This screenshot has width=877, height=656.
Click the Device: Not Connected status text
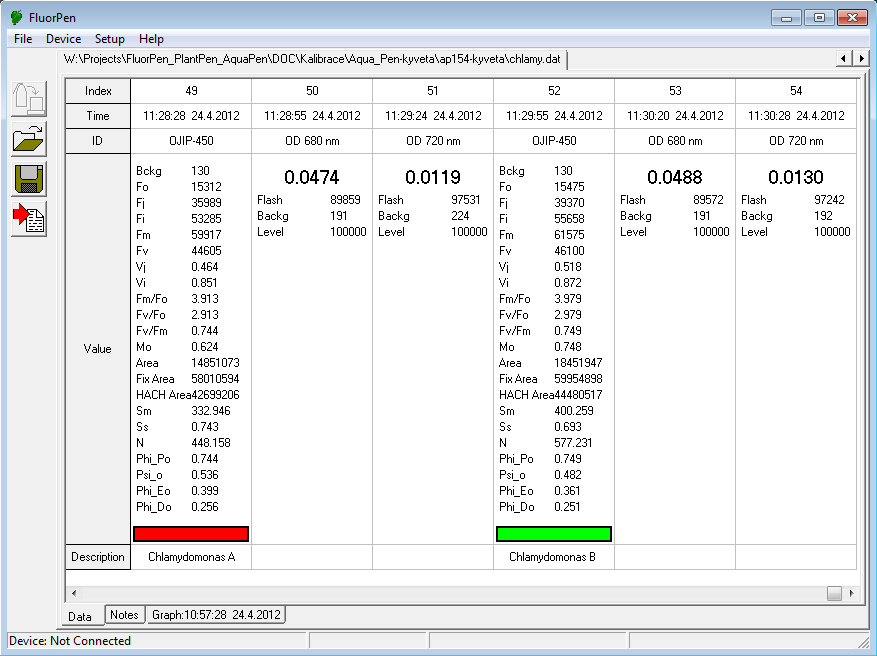[70, 641]
